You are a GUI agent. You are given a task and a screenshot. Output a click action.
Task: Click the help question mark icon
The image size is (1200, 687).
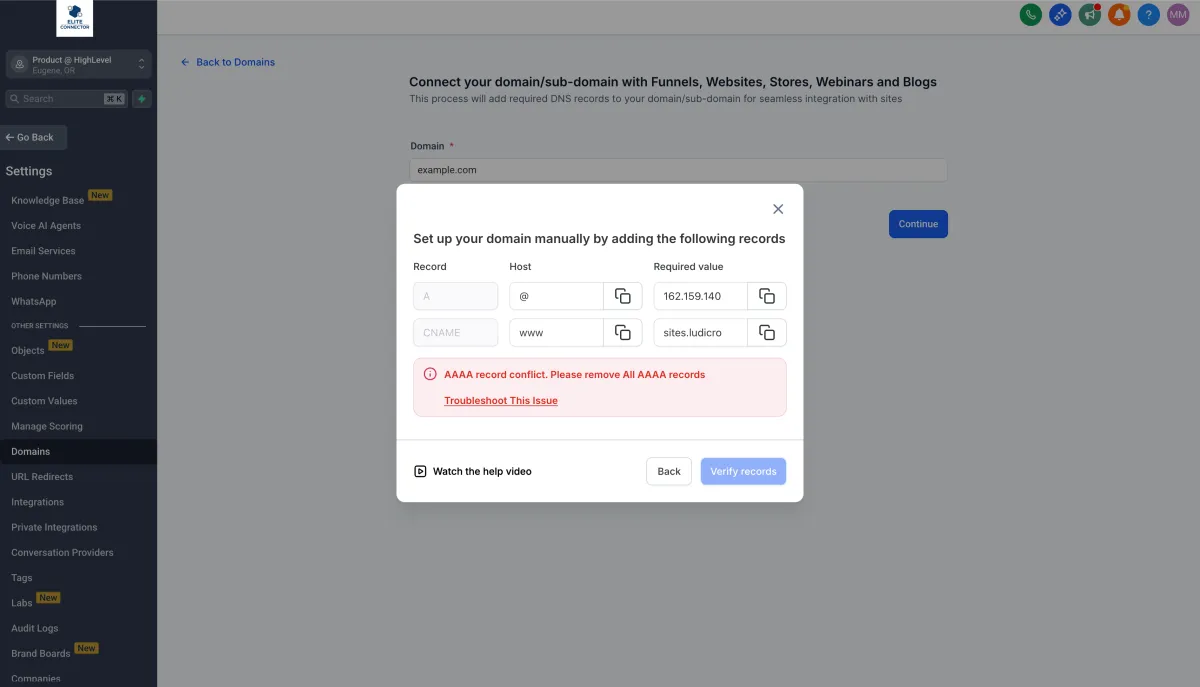click(x=1149, y=15)
